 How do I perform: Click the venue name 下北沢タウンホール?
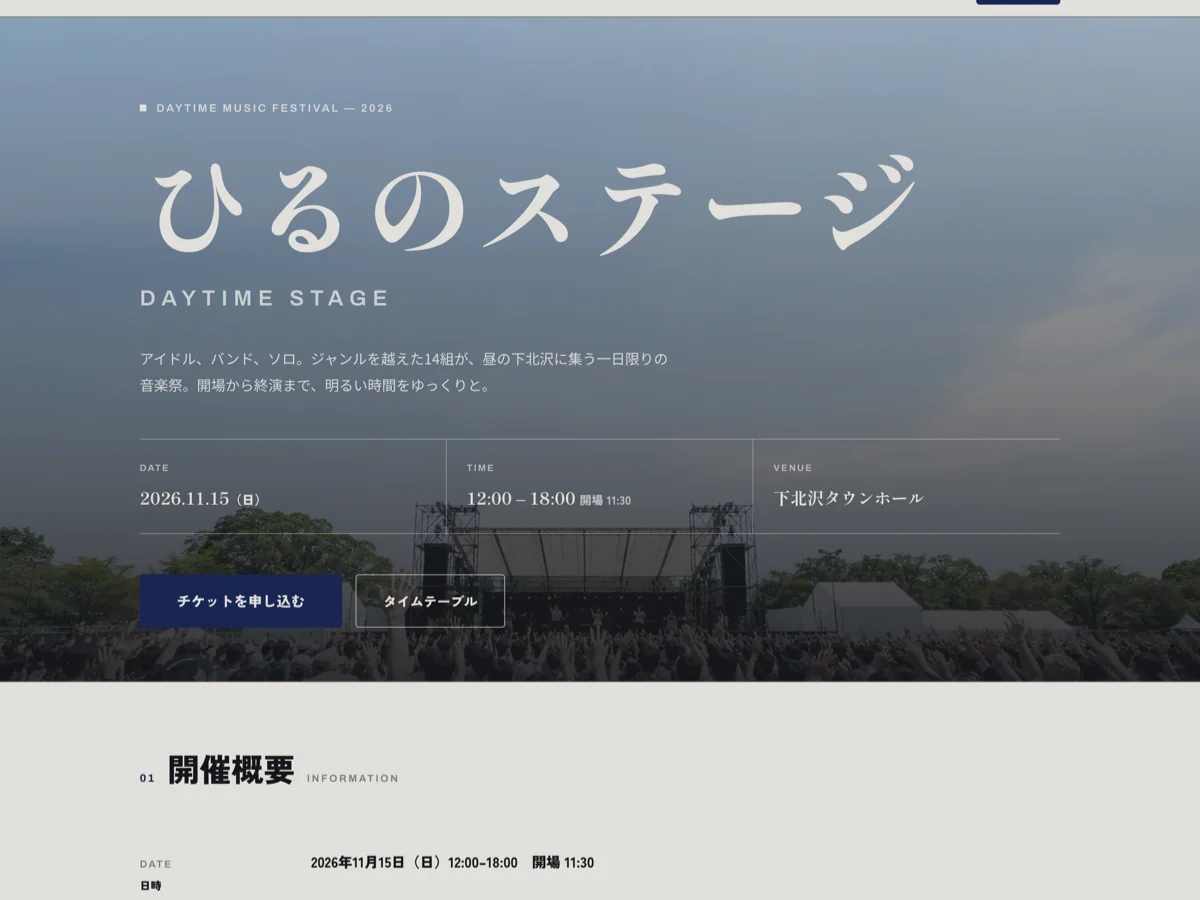click(x=848, y=498)
